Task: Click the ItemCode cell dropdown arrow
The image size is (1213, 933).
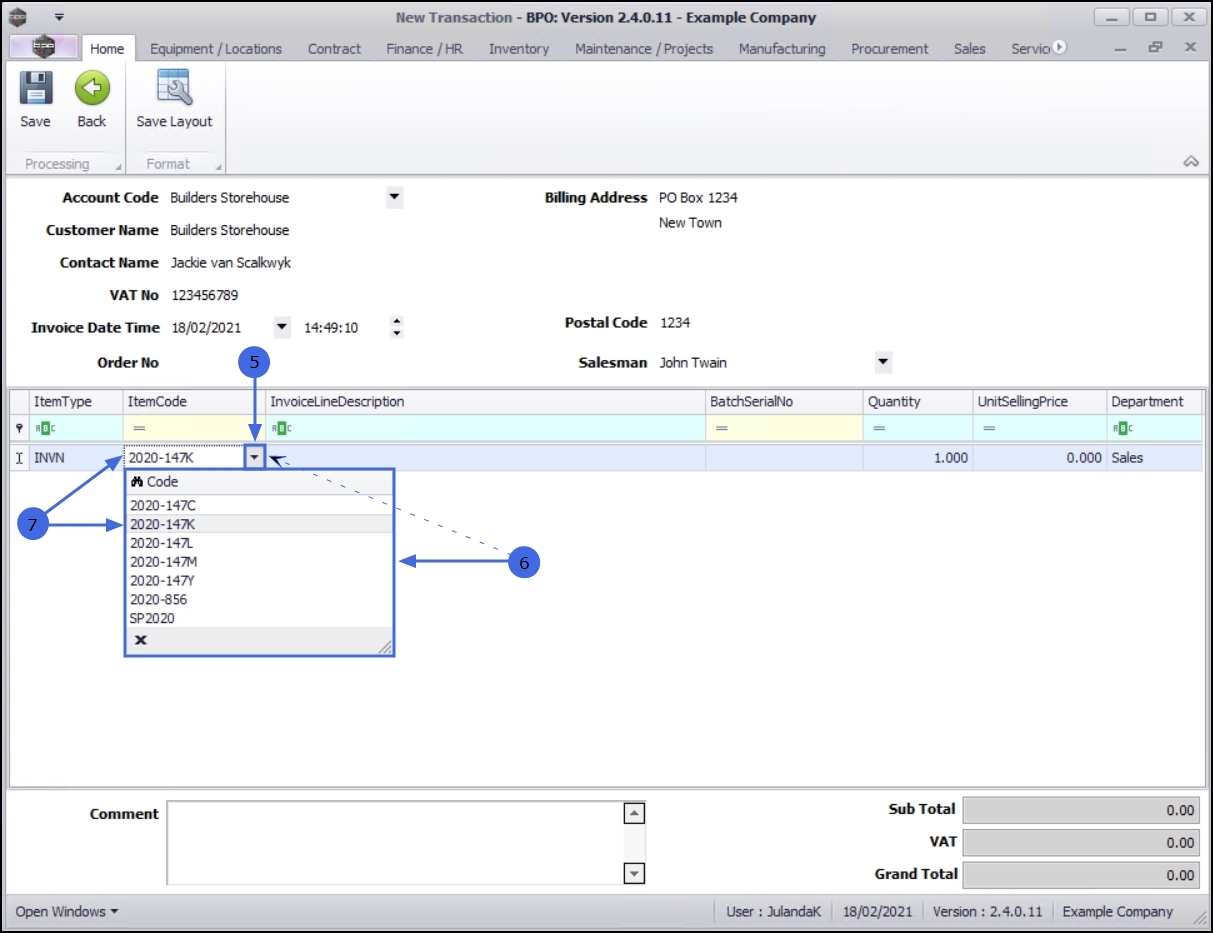Action: (x=256, y=458)
